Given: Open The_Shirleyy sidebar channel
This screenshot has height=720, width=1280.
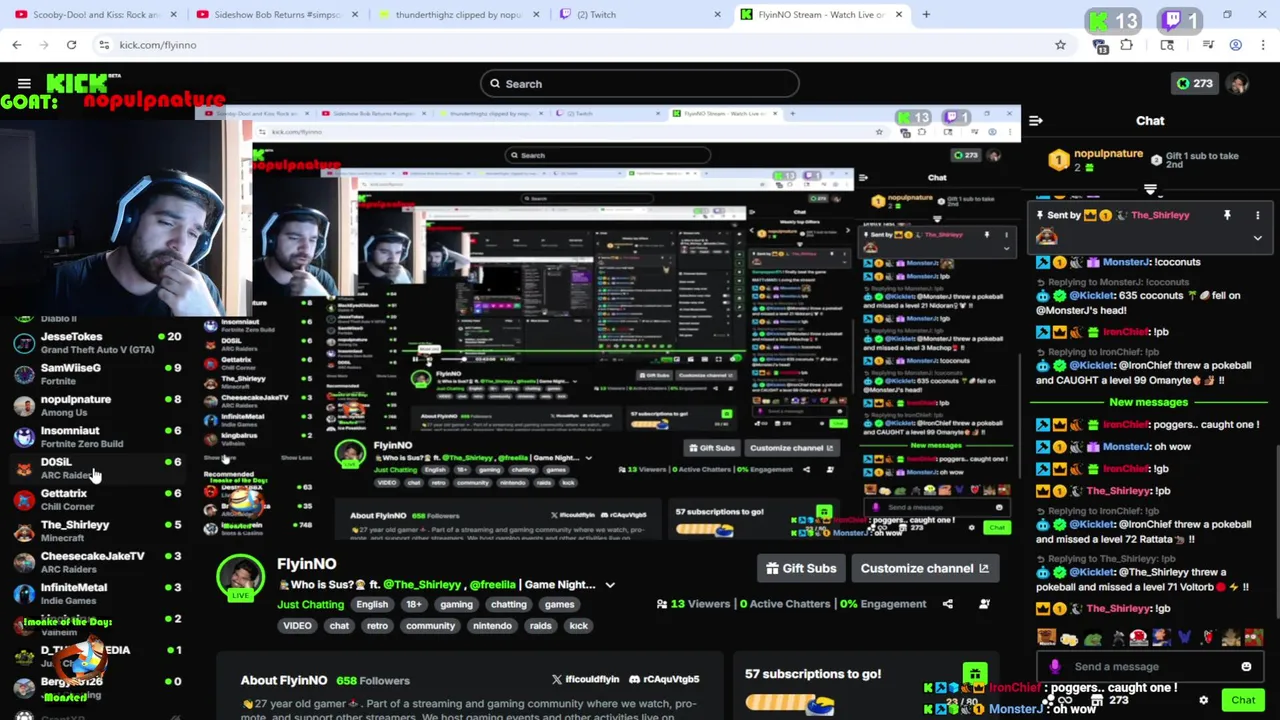Looking at the screenshot, I should 96,531.
